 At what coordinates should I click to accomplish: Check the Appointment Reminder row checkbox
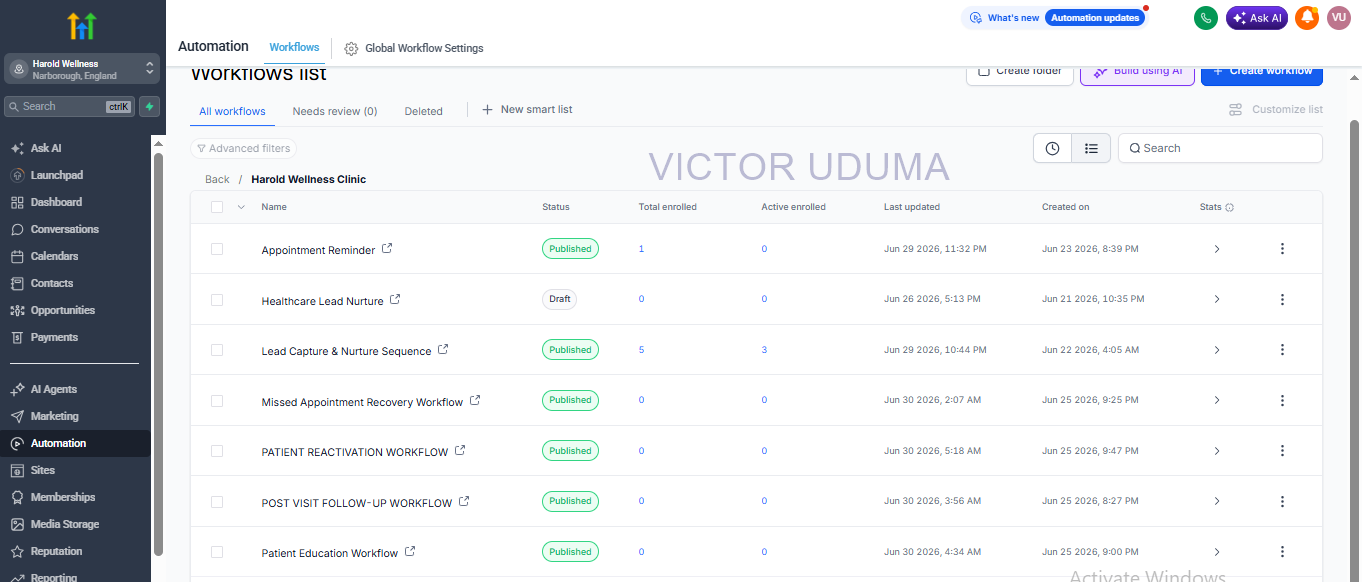pos(217,249)
